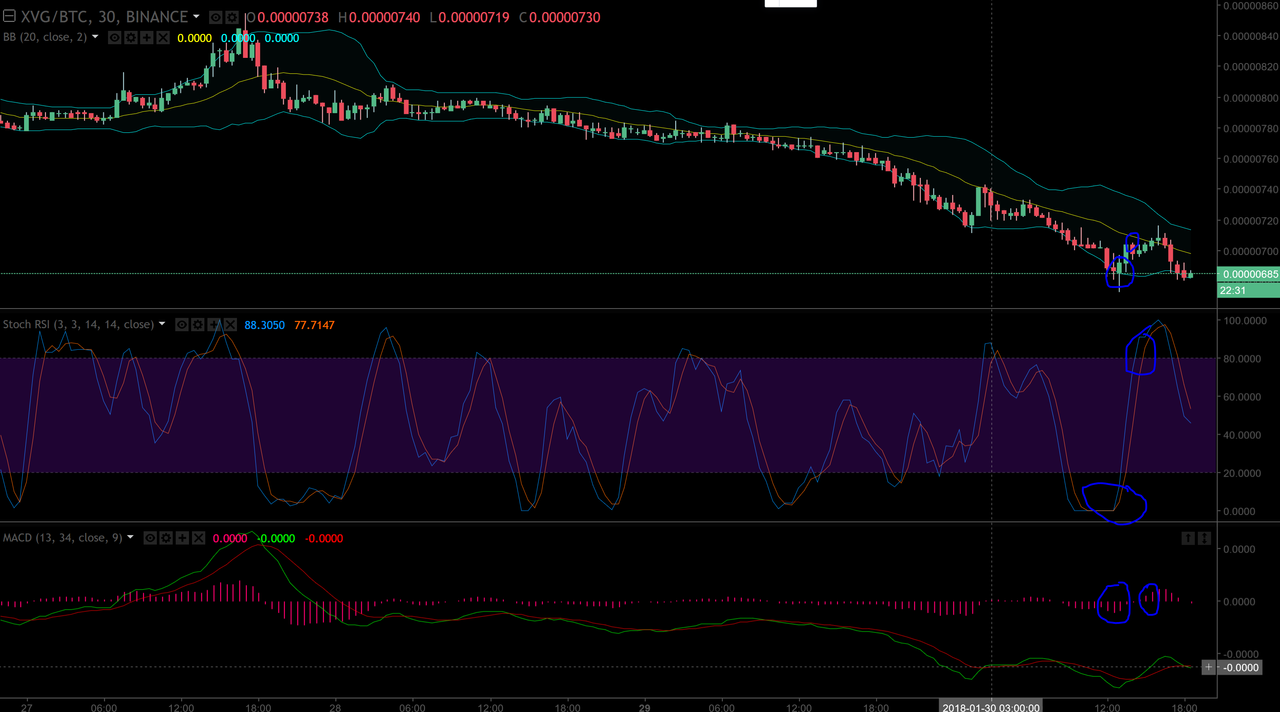1280x712 pixels.
Task: Open the XVG/BTC symbol dropdown arrow
Action: coord(196,17)
